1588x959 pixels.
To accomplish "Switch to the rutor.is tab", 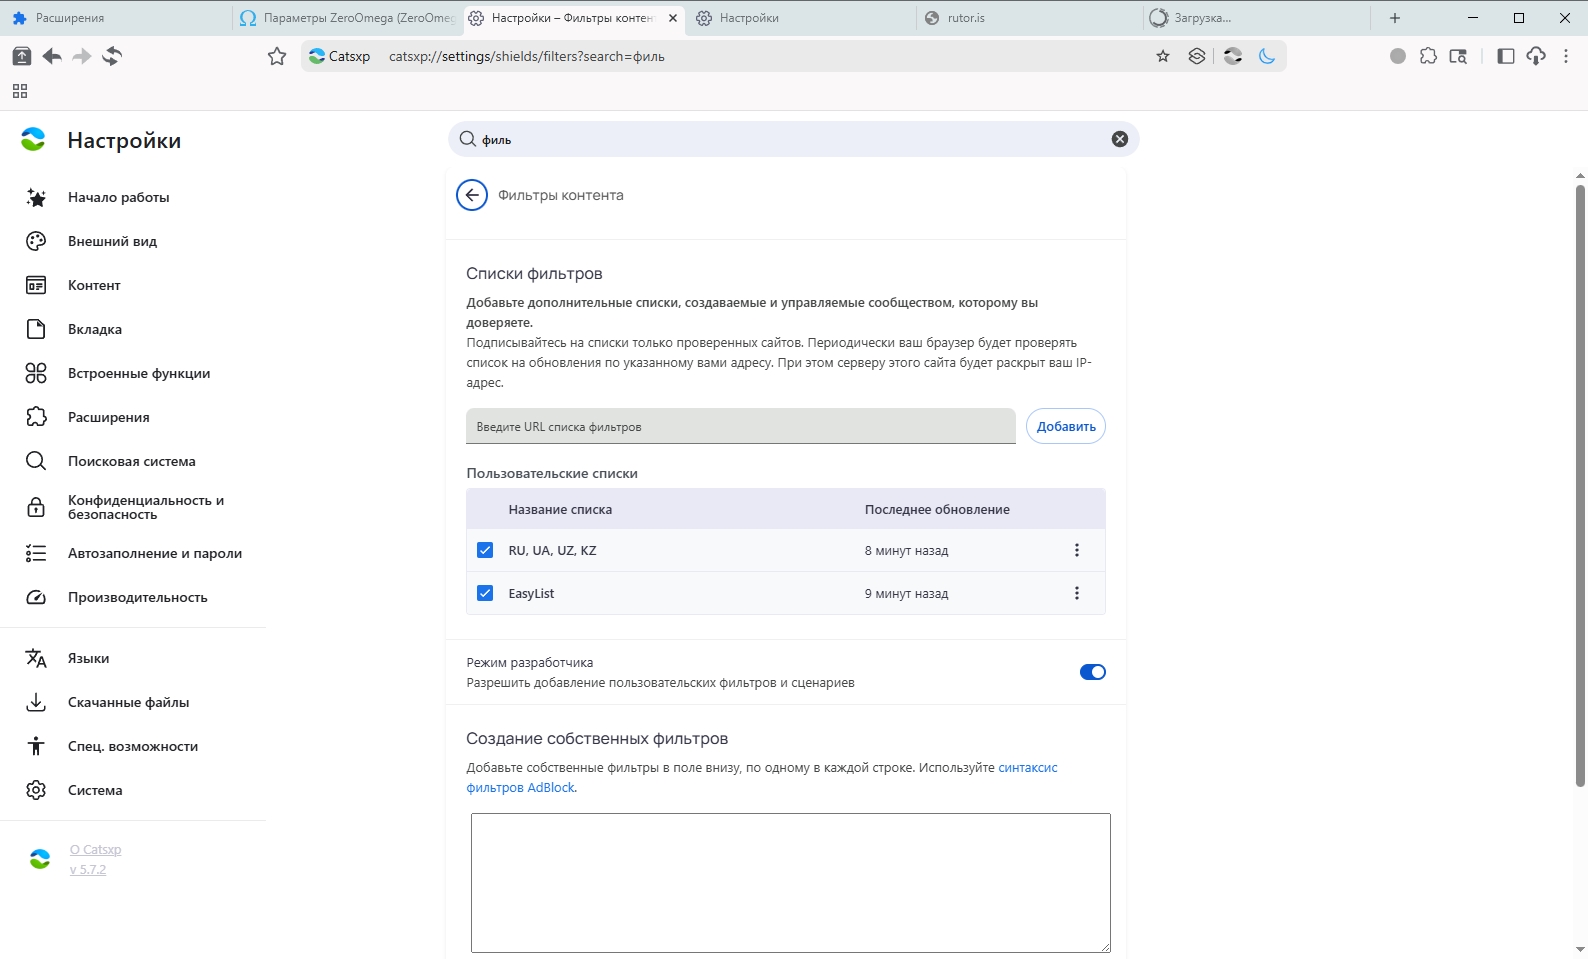I will pos(1027,18).
